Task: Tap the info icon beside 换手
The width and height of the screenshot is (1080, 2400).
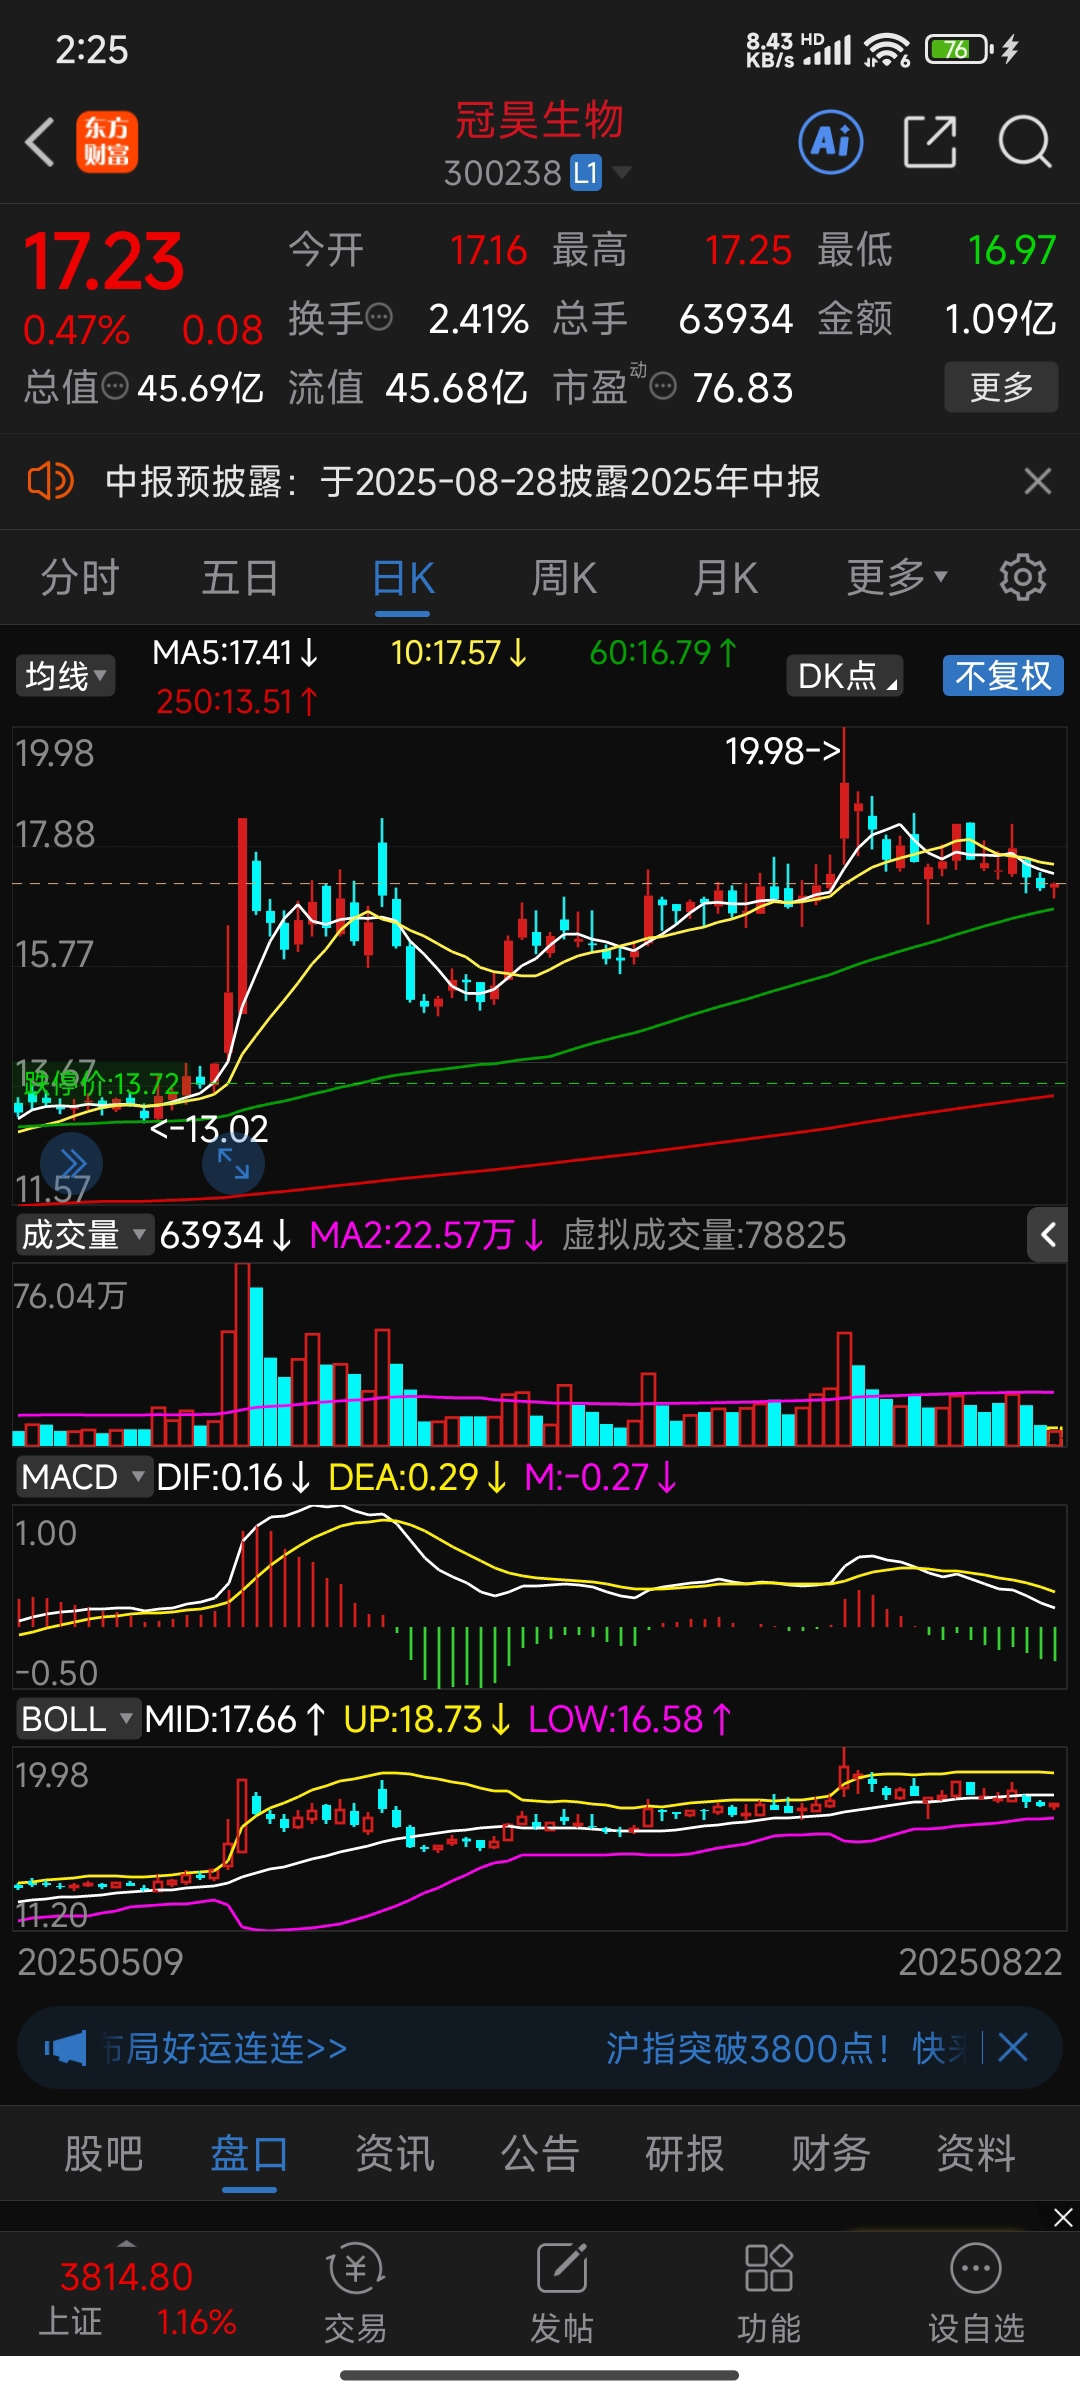Action: [379, 318]
